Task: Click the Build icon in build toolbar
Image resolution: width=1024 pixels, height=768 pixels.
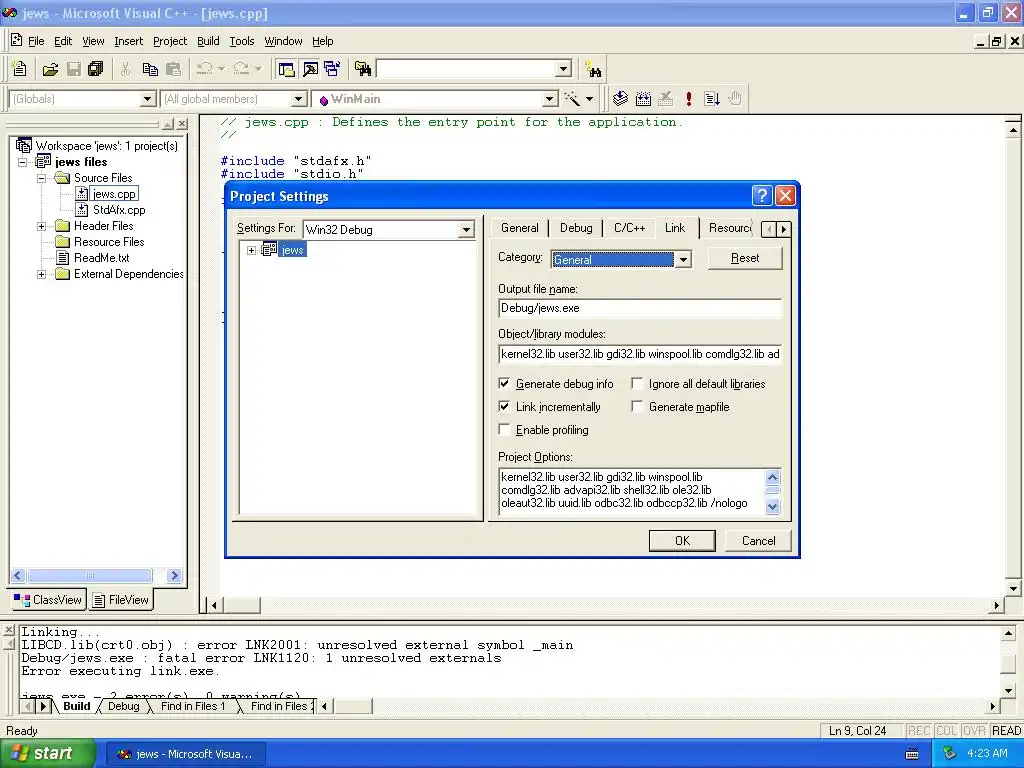Action: tap(643, 99)
